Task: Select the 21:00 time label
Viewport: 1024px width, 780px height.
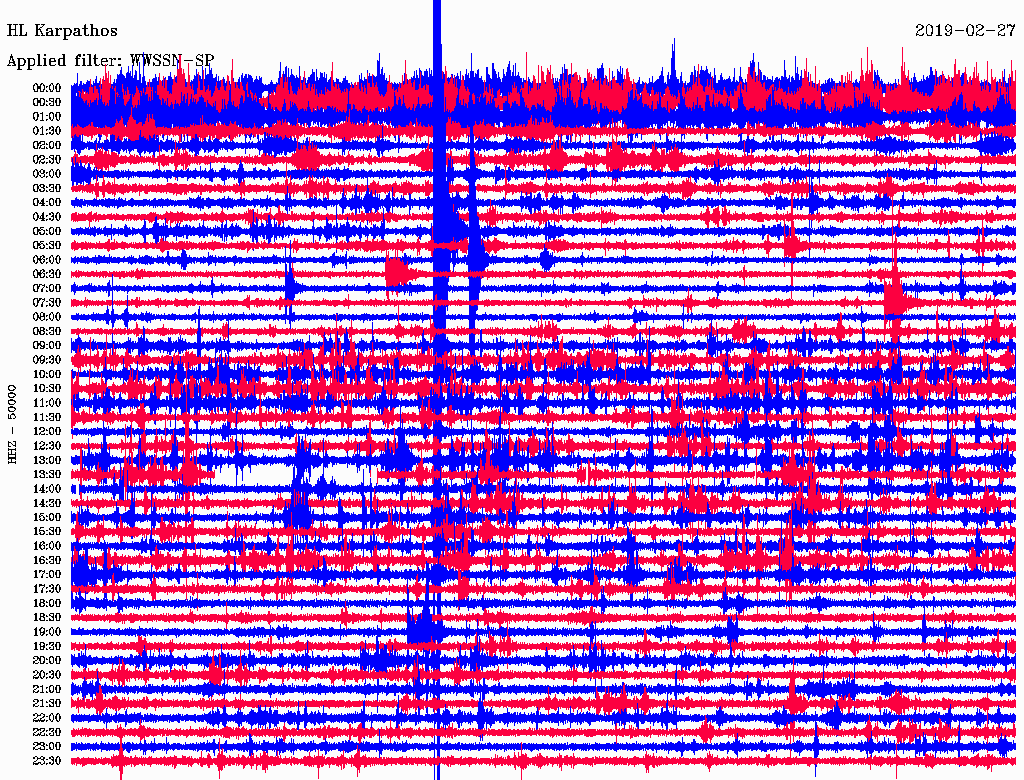Action: (x=47, y=689)
